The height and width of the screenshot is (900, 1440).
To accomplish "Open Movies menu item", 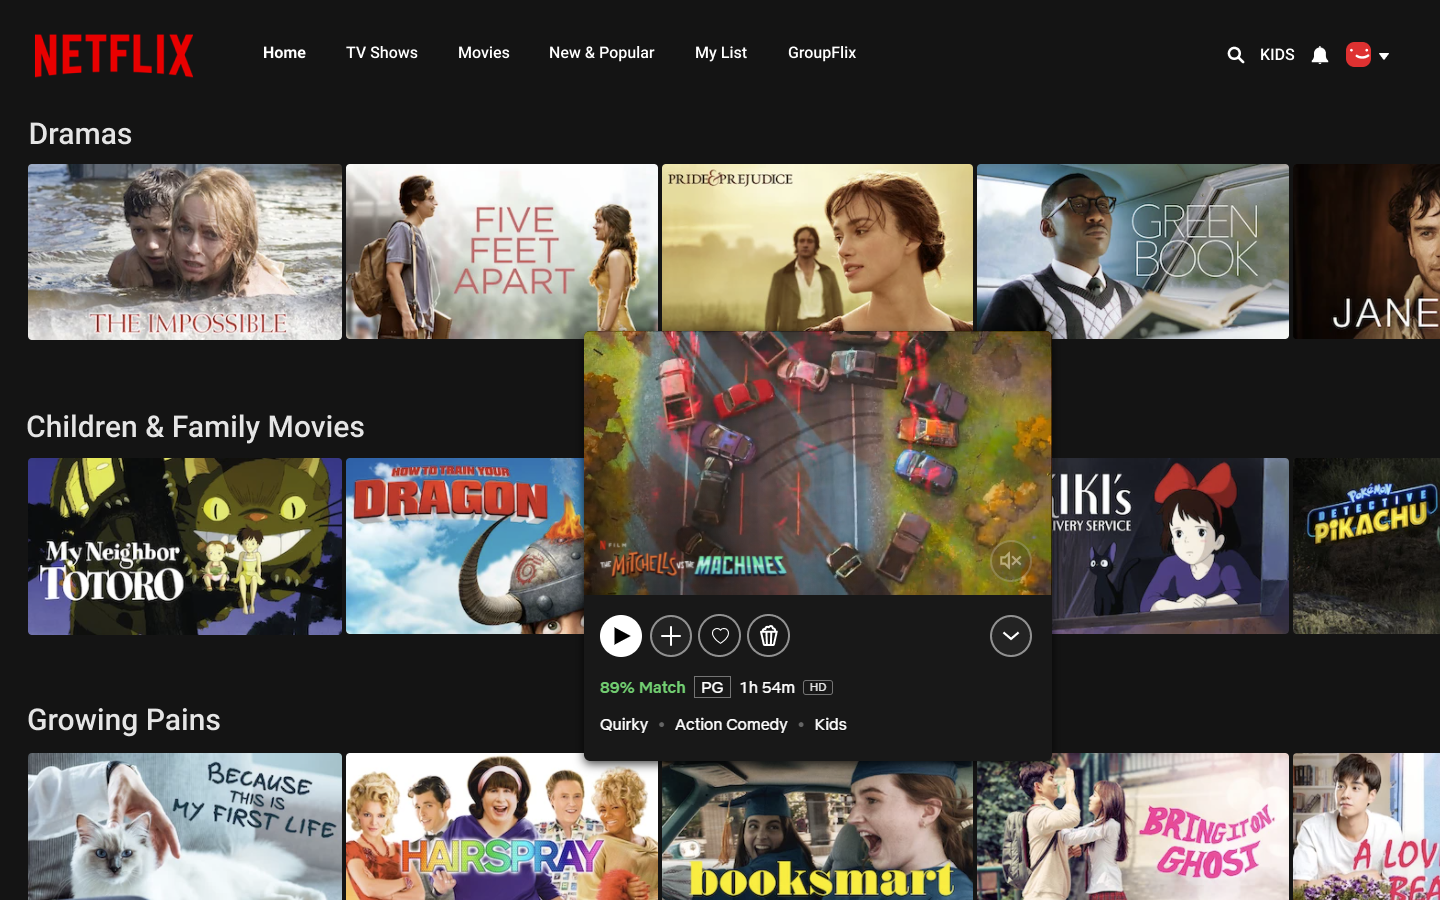I will [x=484, y=53].
